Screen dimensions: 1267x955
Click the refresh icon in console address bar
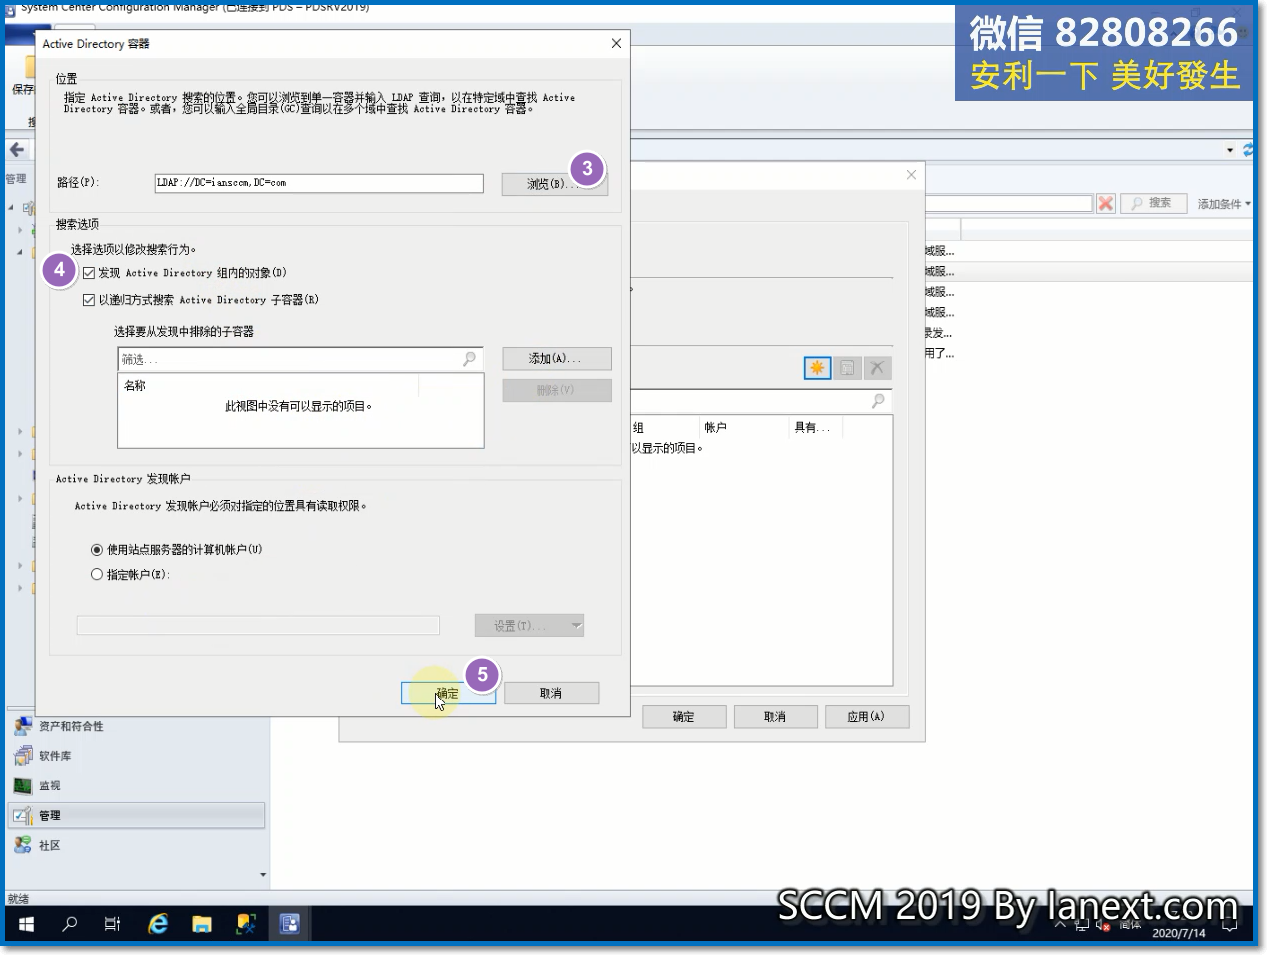(x=1248, y=150)
